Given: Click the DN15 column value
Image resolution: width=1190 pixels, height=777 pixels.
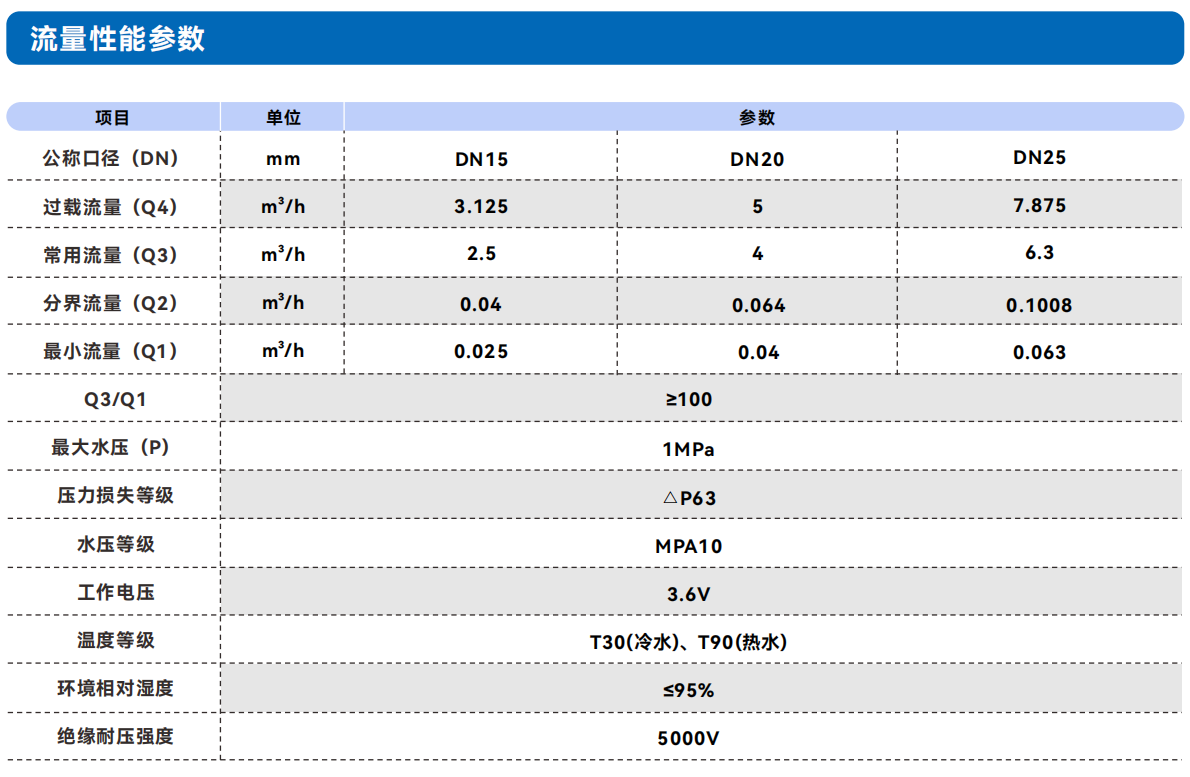Looking at the screenshot, I should point(481,159).
